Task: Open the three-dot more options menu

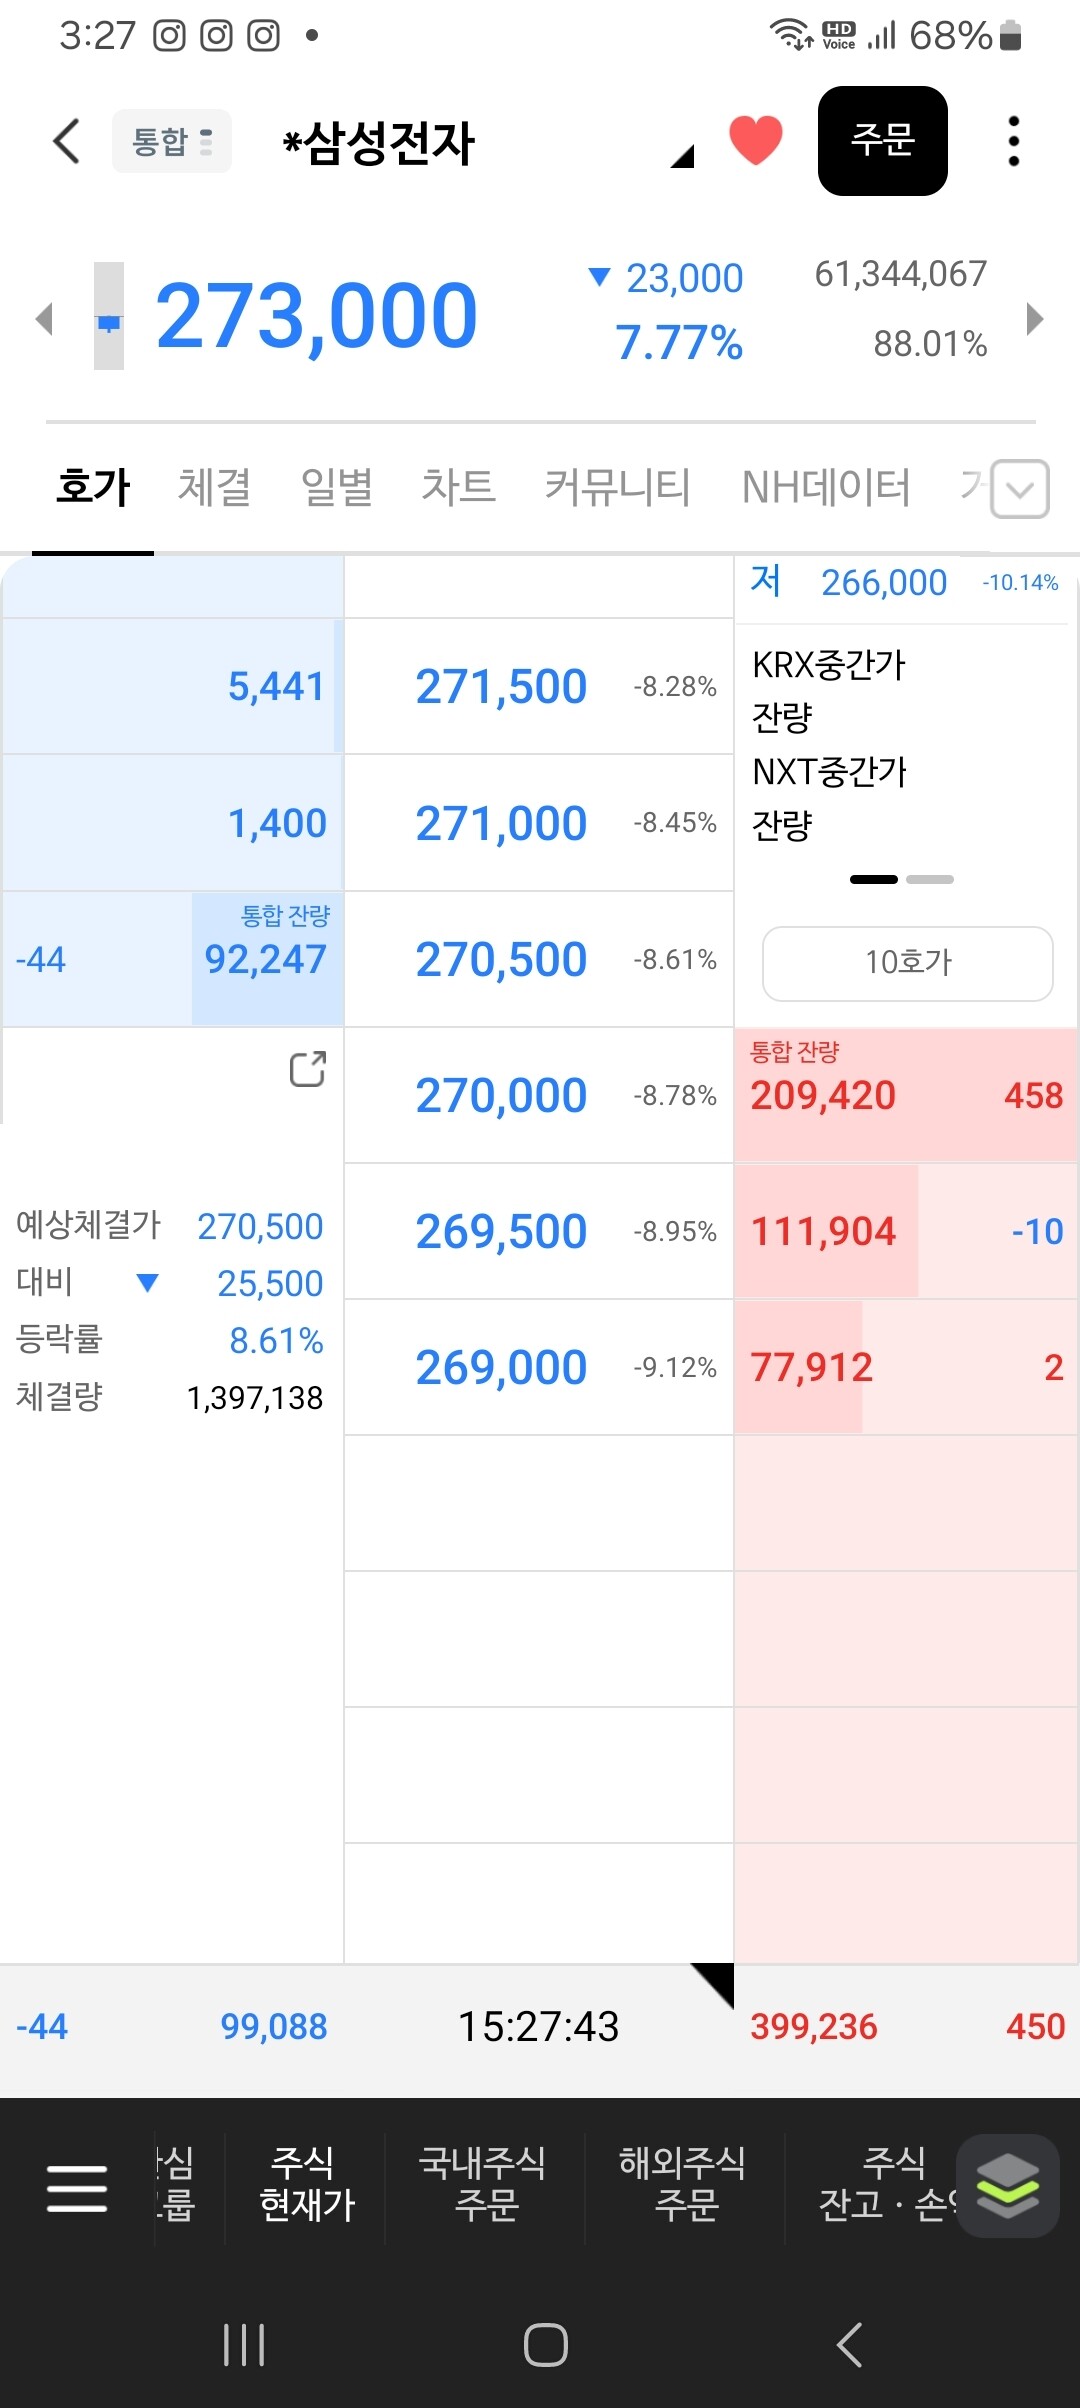Action: tap(1014, 141)
